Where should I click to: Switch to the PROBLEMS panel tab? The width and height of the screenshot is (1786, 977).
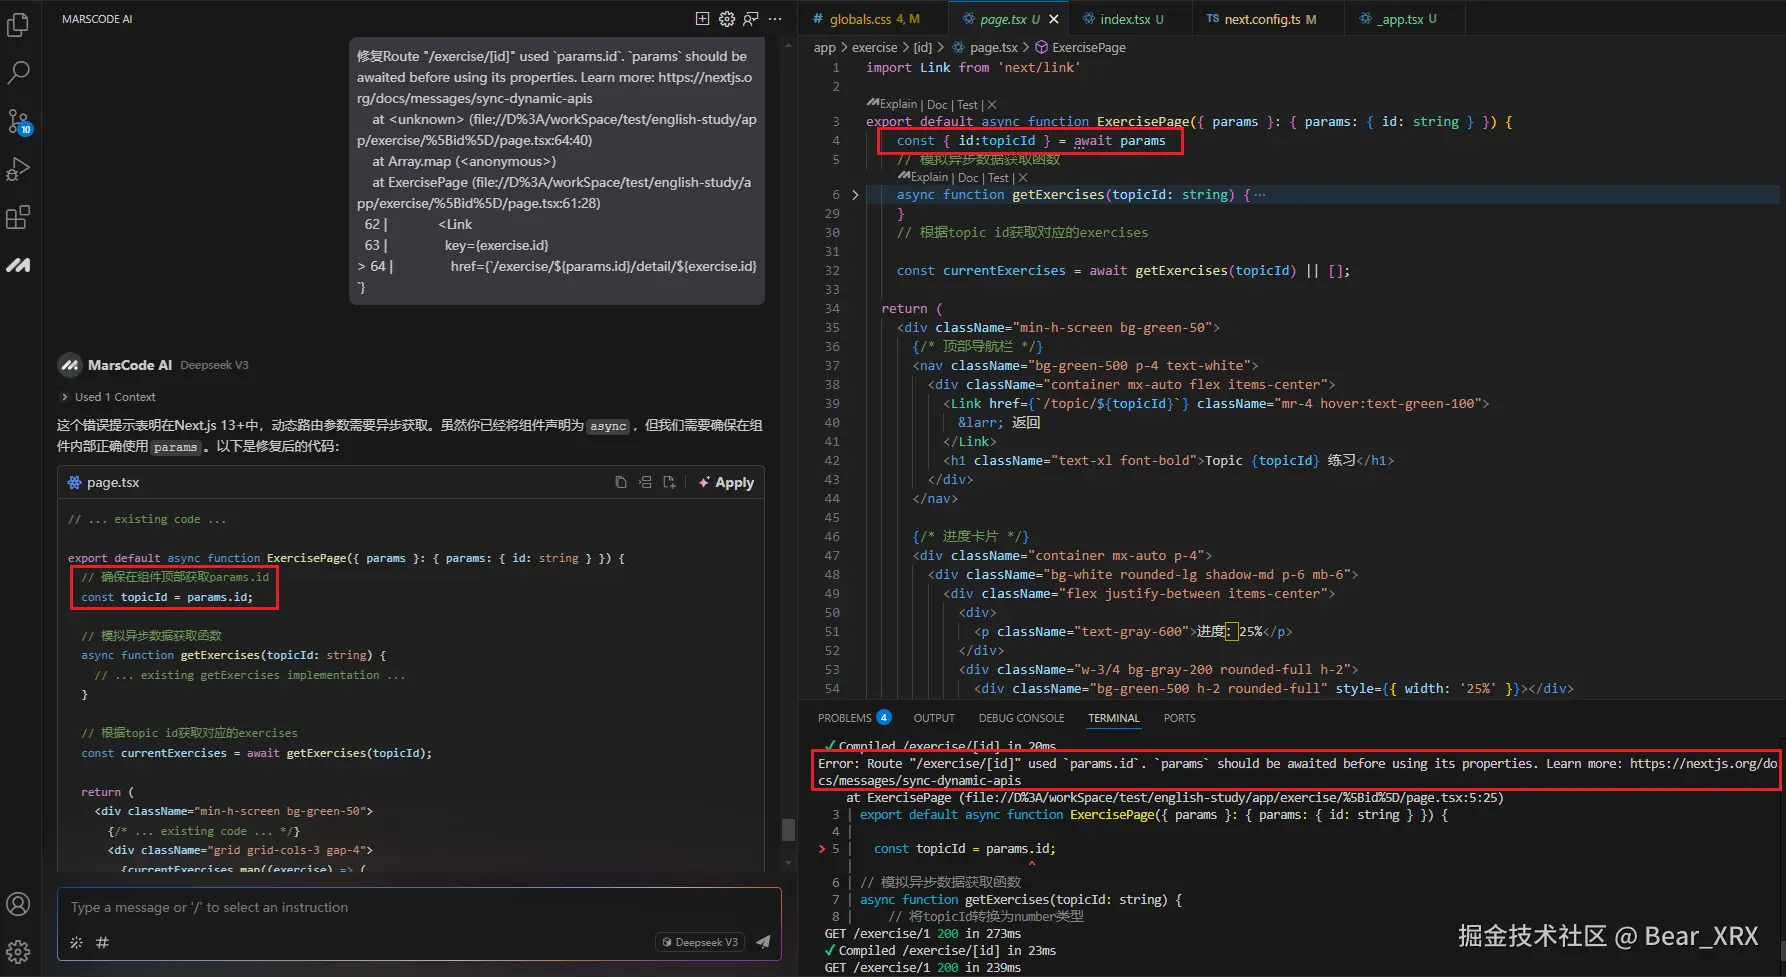point(845,718)
